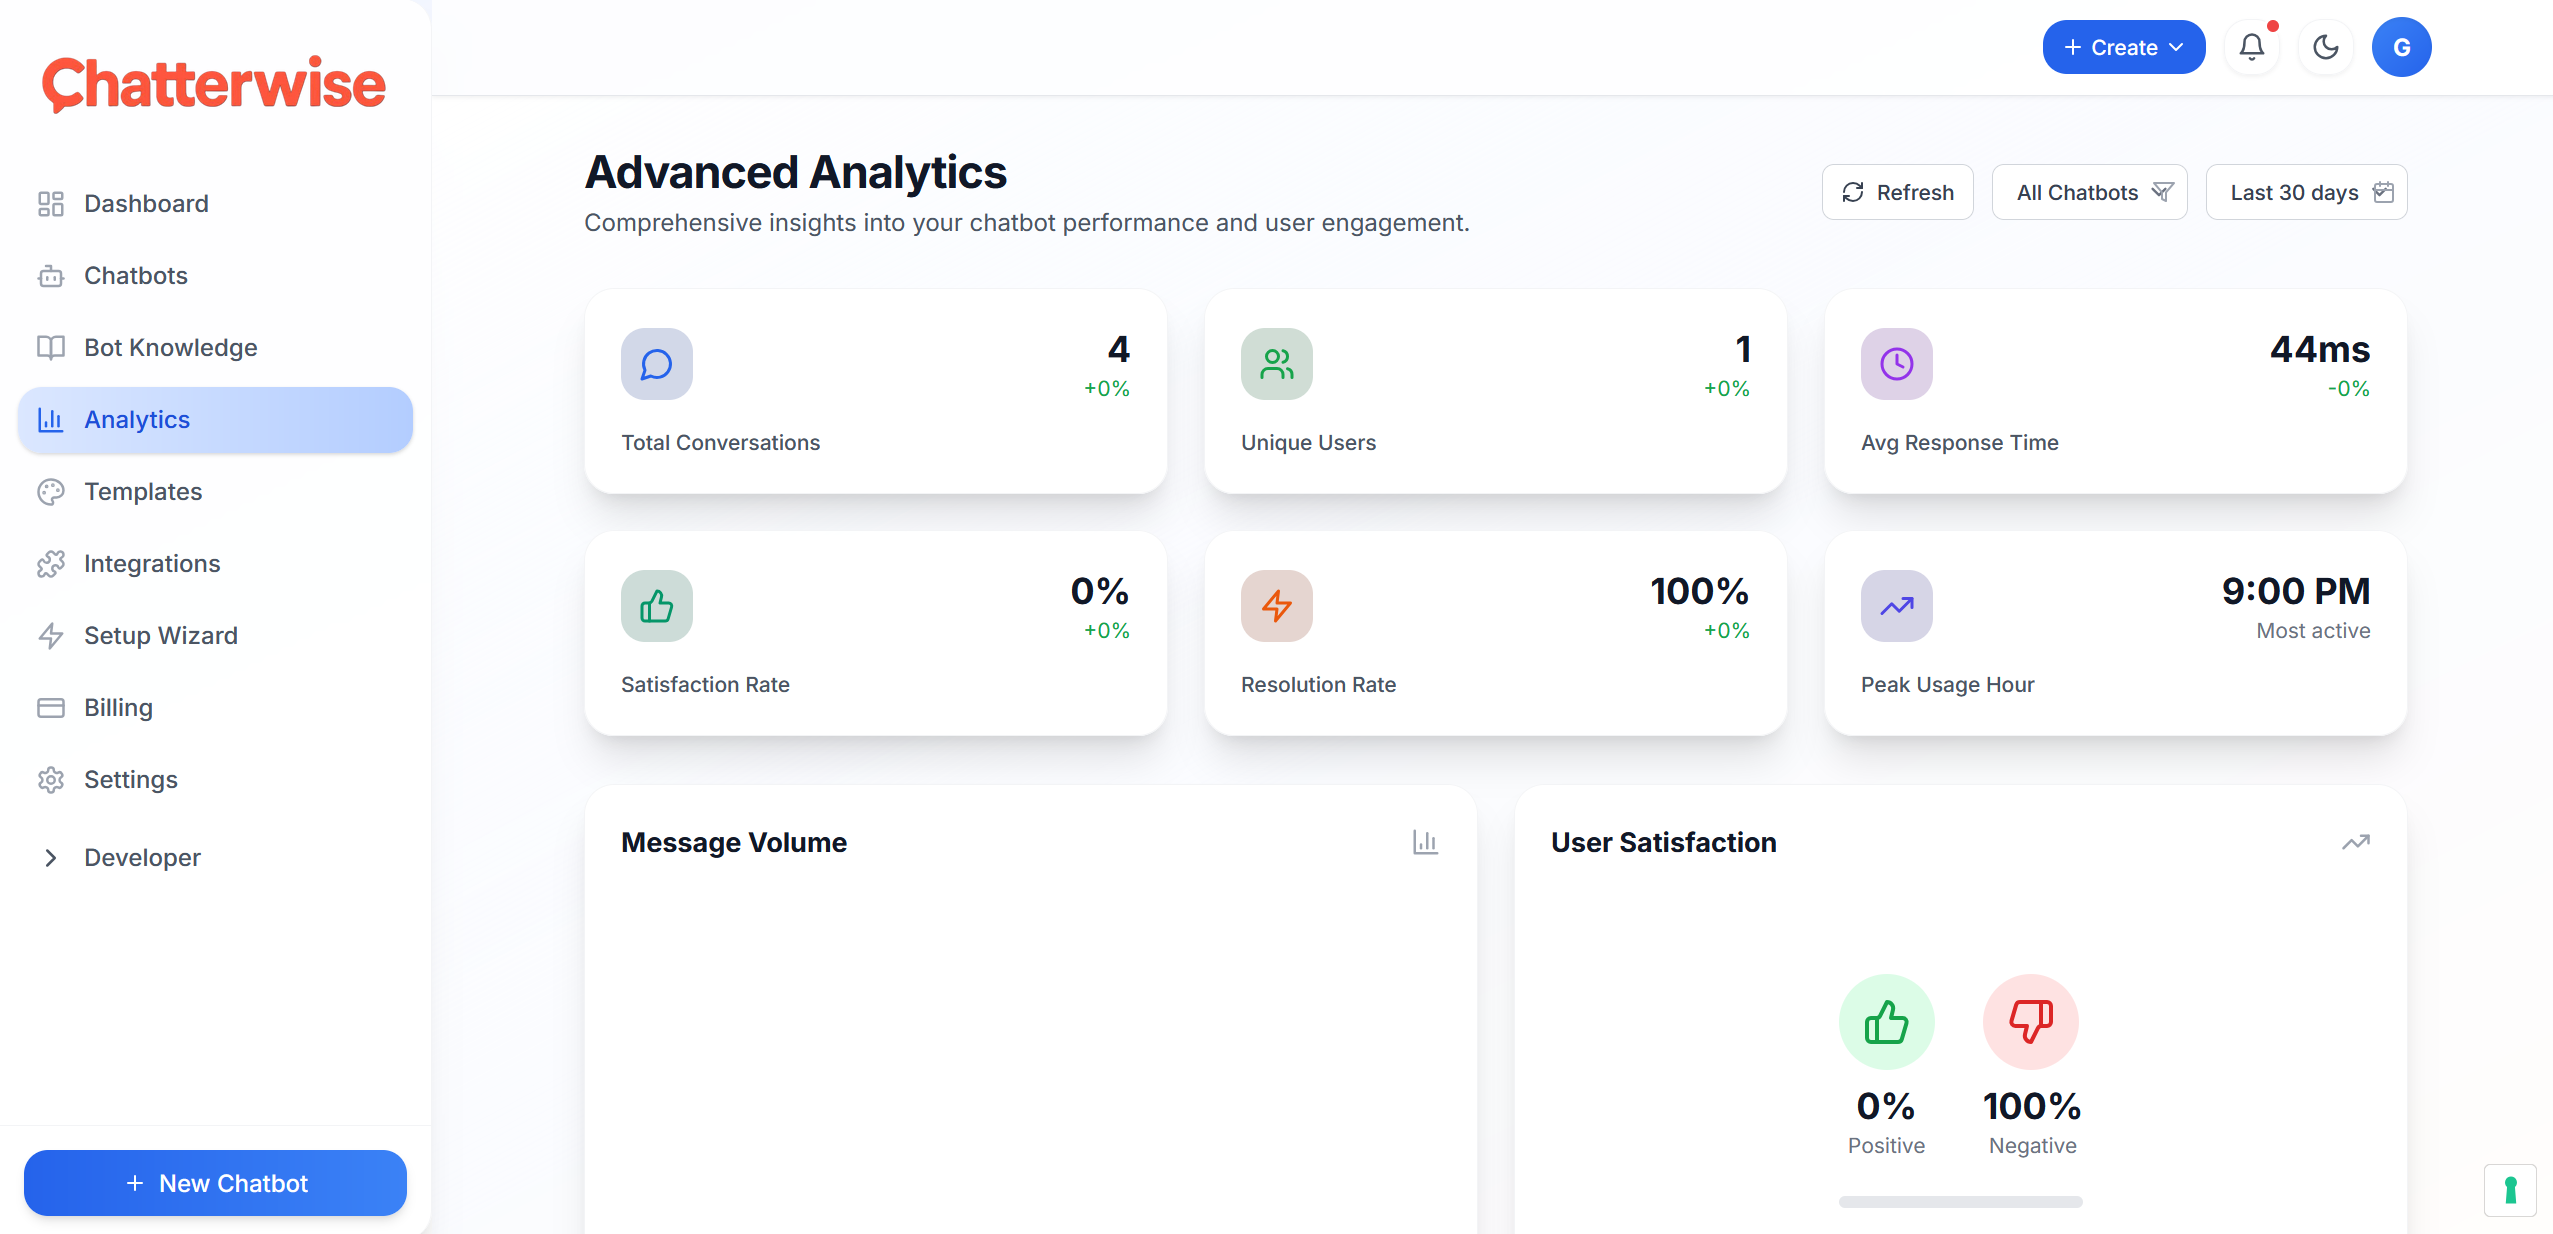Click the Resolution Rate lightning icon
Image resolution: width=2553 pixels, height=1234 pixels.
tap(1276, 606)
